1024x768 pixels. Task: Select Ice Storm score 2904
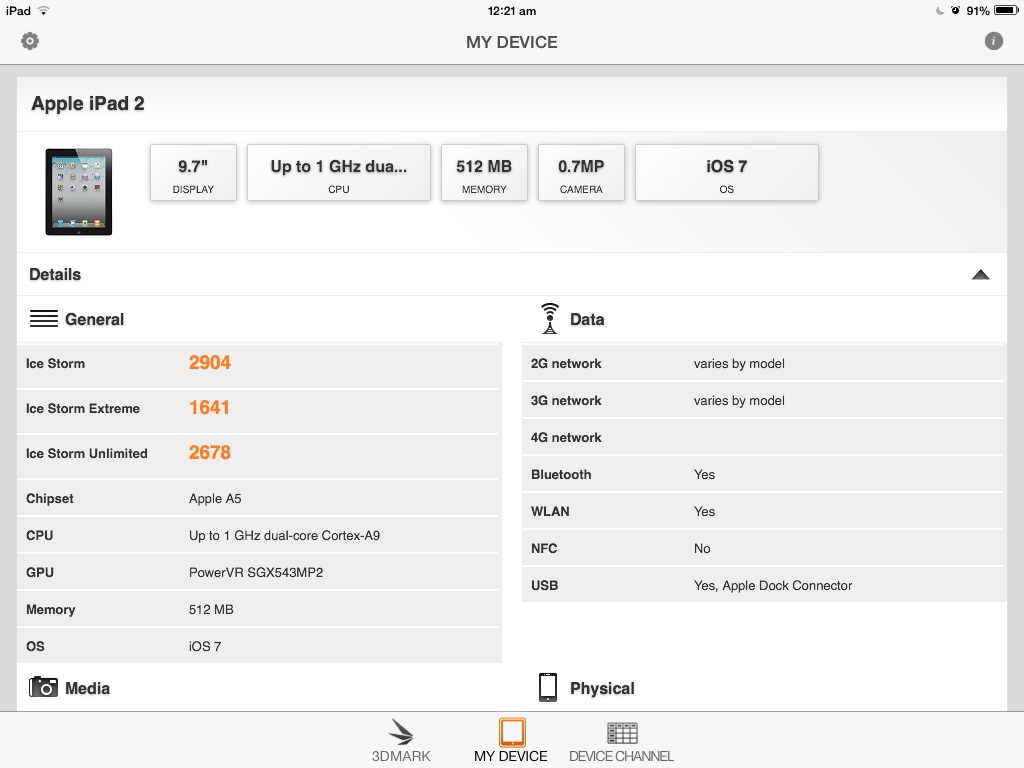click(x=210, y=362)
